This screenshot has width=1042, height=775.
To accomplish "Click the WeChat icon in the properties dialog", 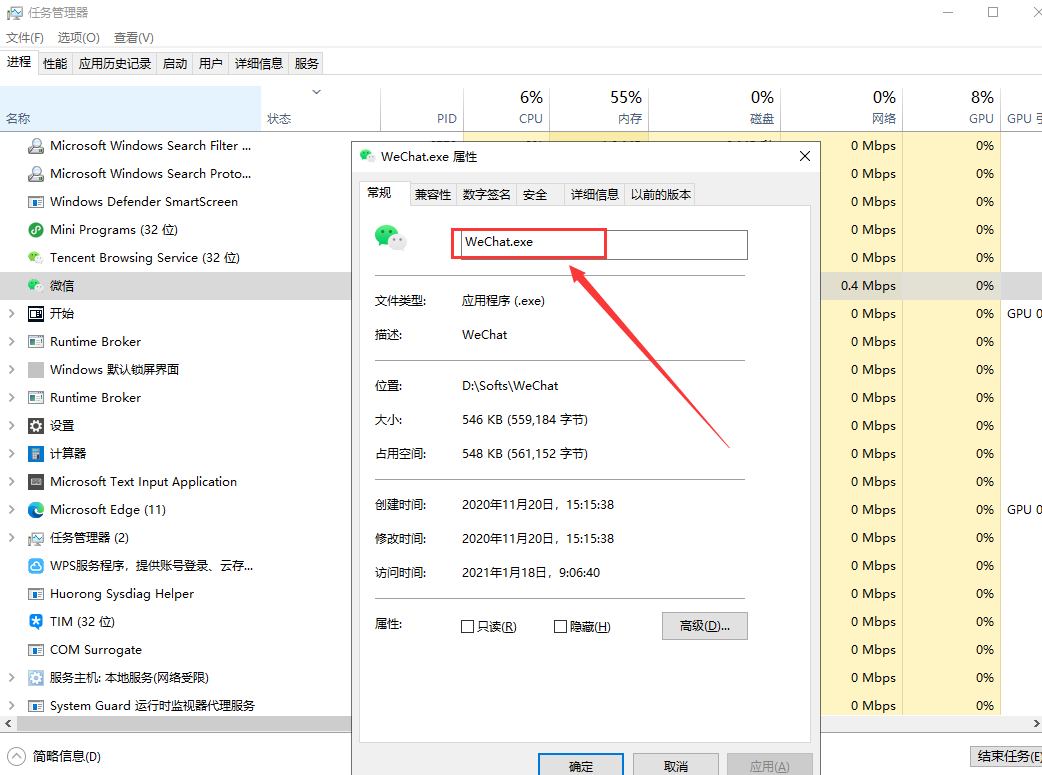I will tap(389, 237).
